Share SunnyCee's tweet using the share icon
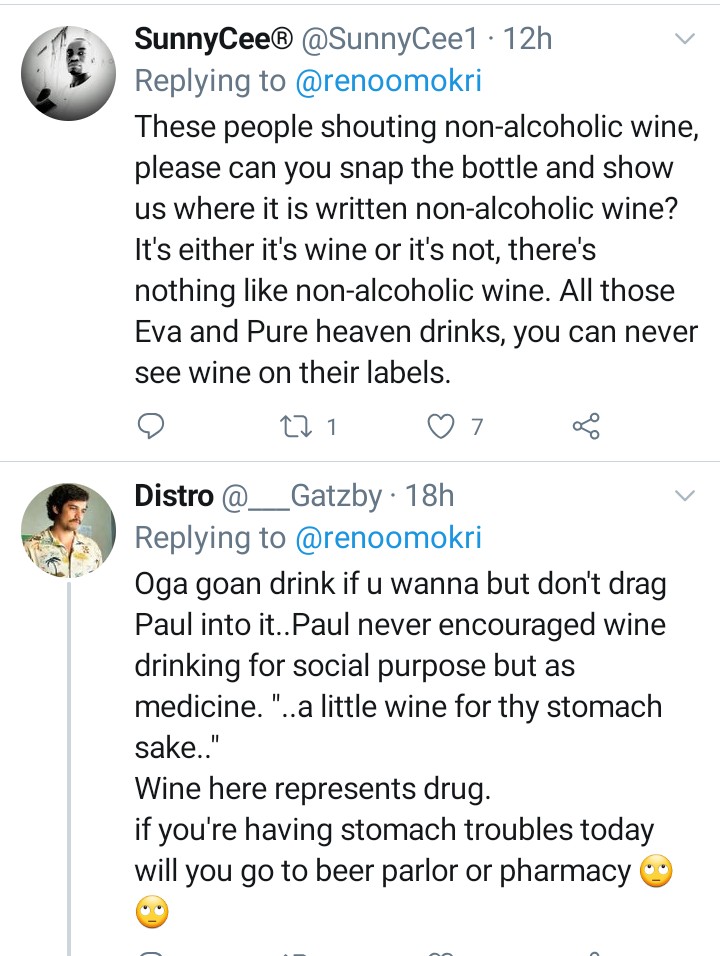The height and width of the screenshot is (956, 720). click(586, 427)
